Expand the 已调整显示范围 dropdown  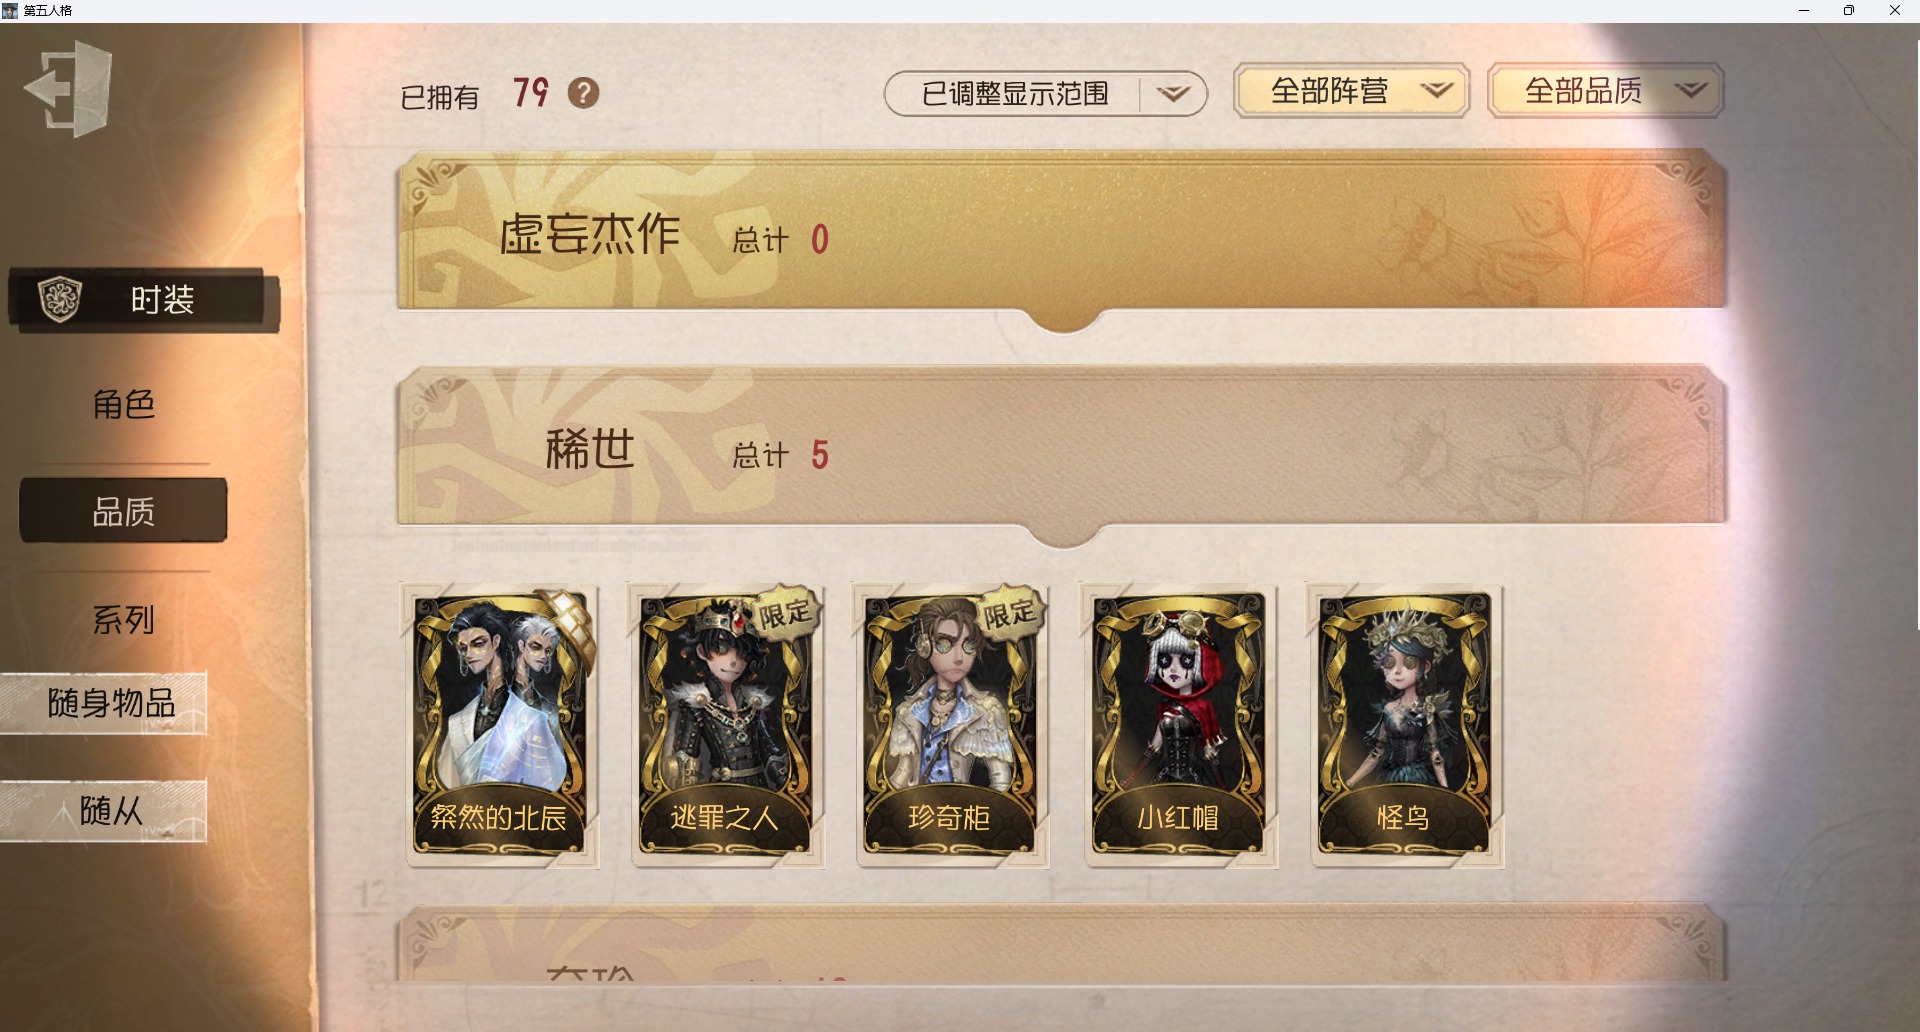tap(1045, 94)
